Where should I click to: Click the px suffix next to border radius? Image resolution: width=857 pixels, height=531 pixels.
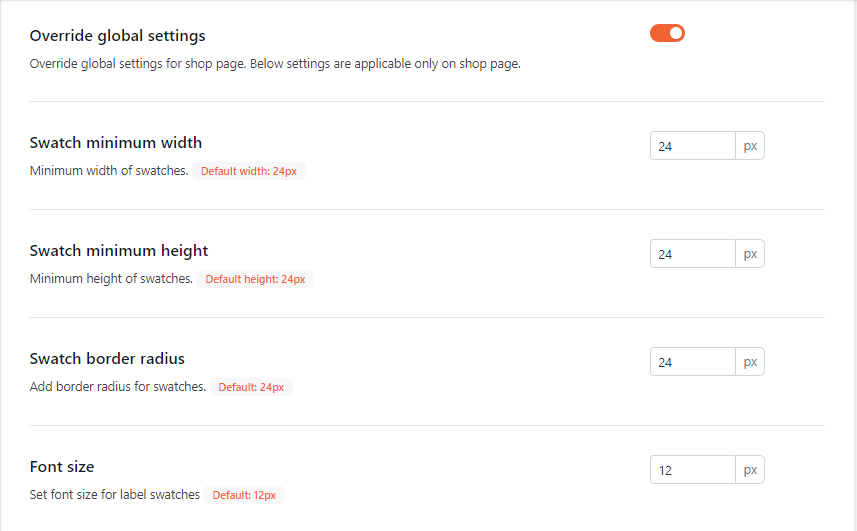click(750, 362)
